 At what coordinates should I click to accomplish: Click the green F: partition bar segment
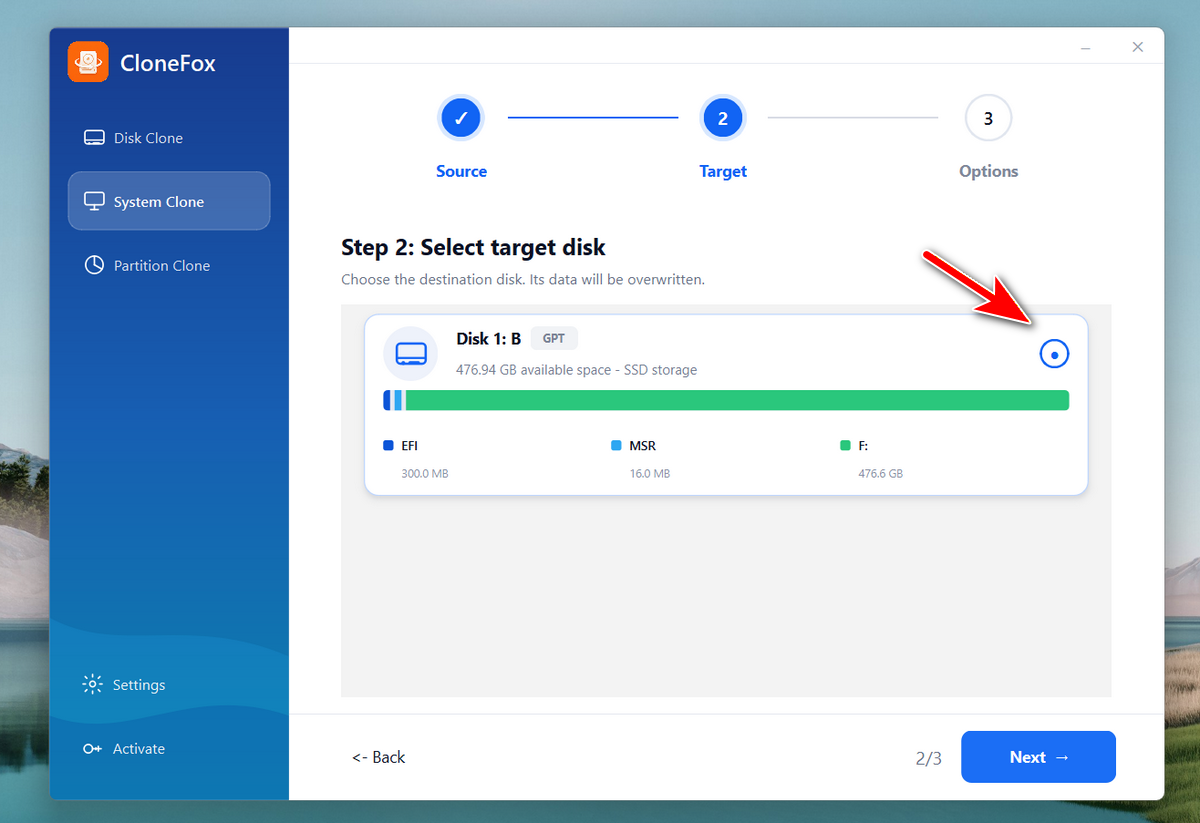(x=737, y=400)
